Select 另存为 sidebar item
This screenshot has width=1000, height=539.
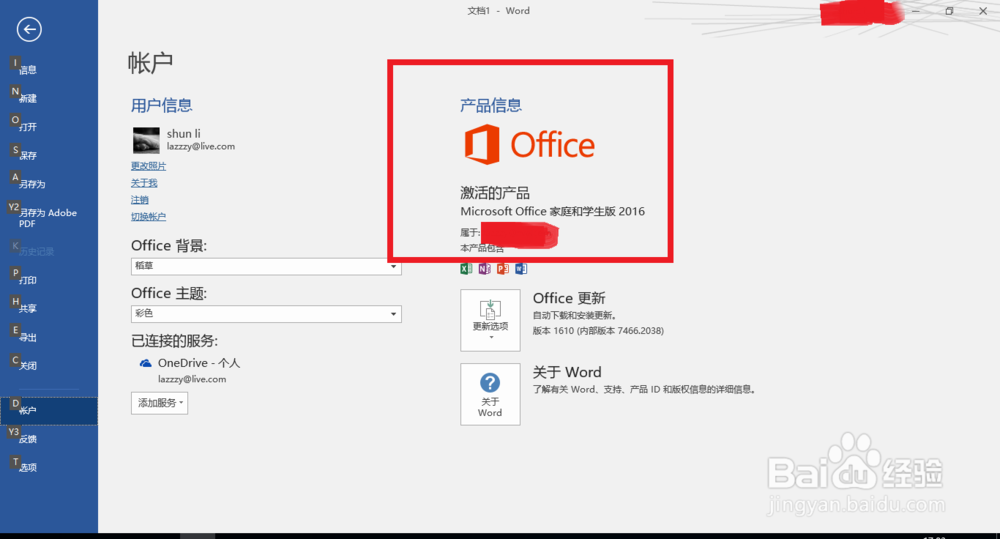click(32, 184)
